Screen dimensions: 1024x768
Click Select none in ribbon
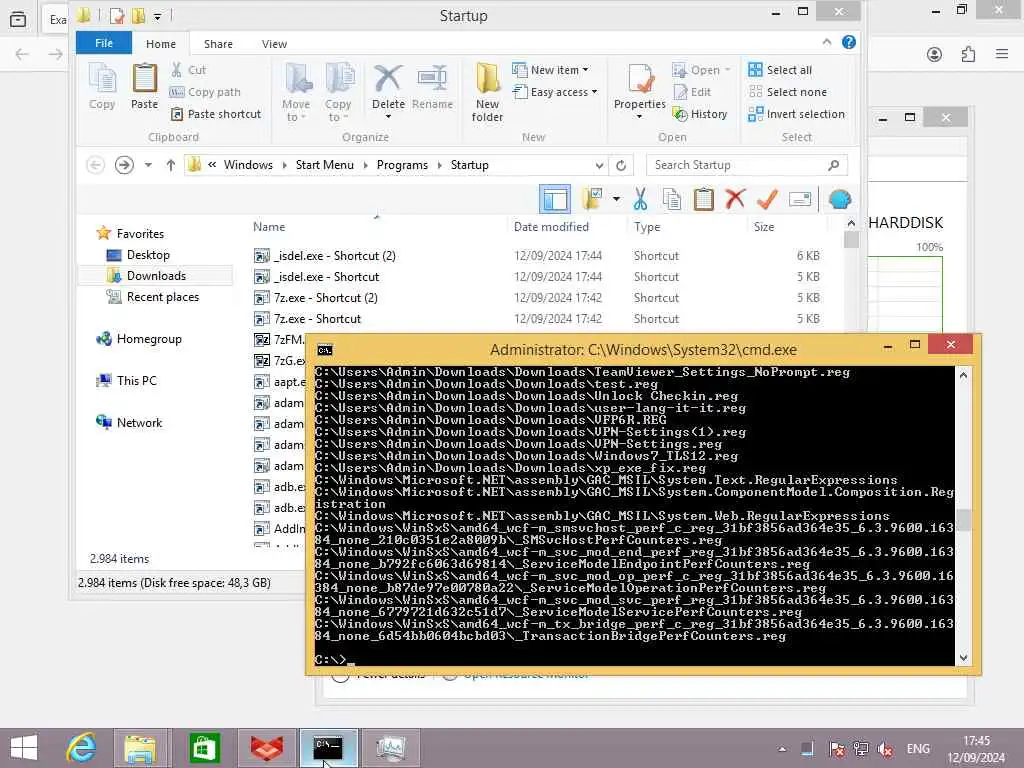point(788,92)
